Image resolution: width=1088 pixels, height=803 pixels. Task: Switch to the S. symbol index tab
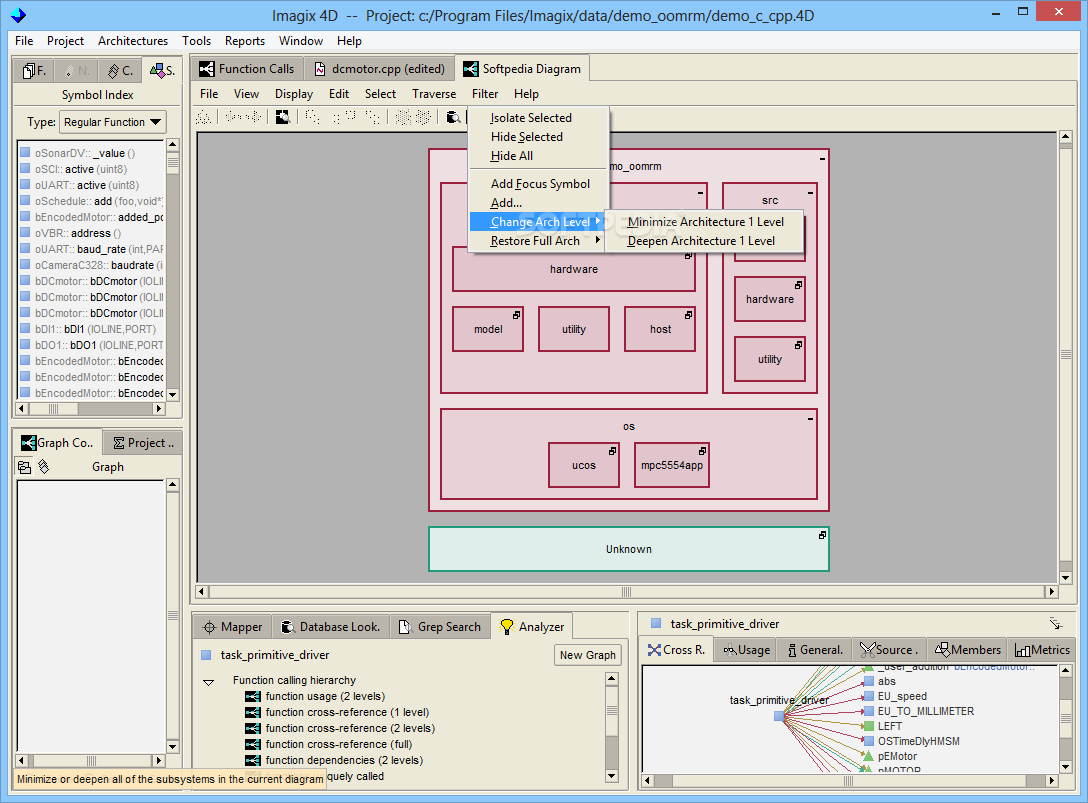tap(162, 70)
